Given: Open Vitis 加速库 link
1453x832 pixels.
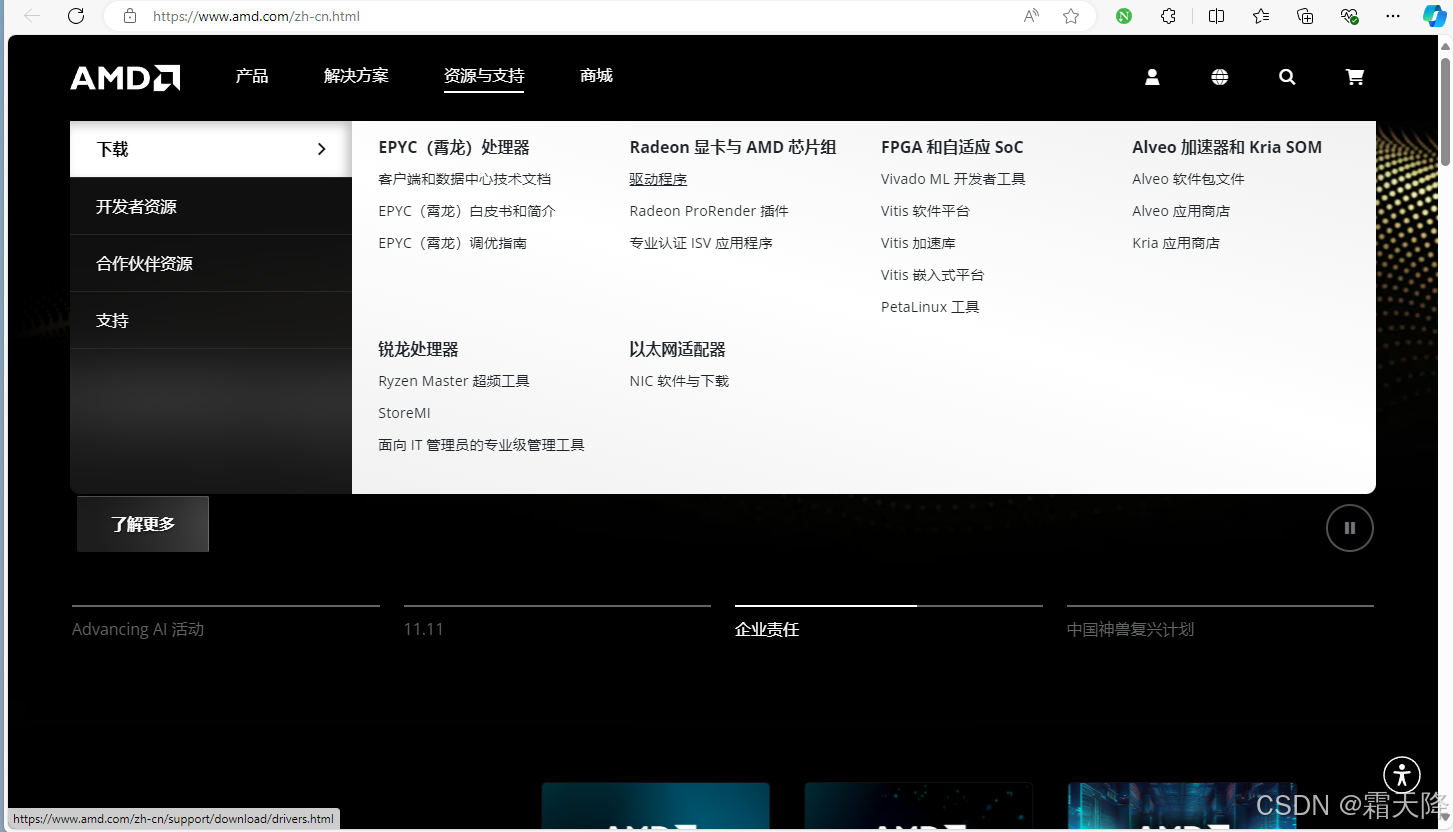Looking at the screenshot, I should (918, 243).
